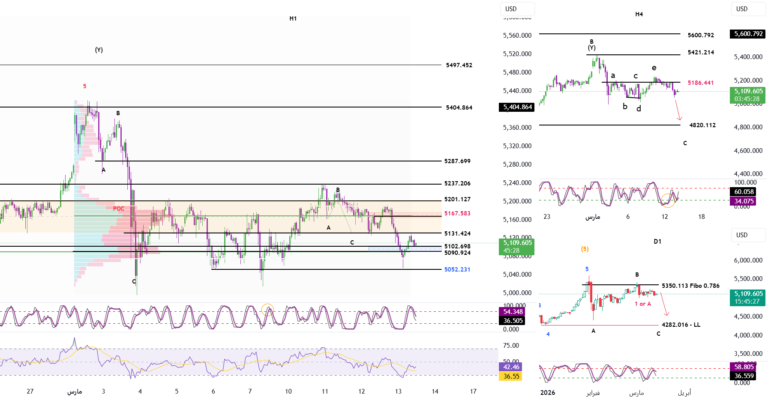The image size is (768, 400).
Task: Click the 5,600.792 price tag on H4 axis
Action: pos(749,34)
